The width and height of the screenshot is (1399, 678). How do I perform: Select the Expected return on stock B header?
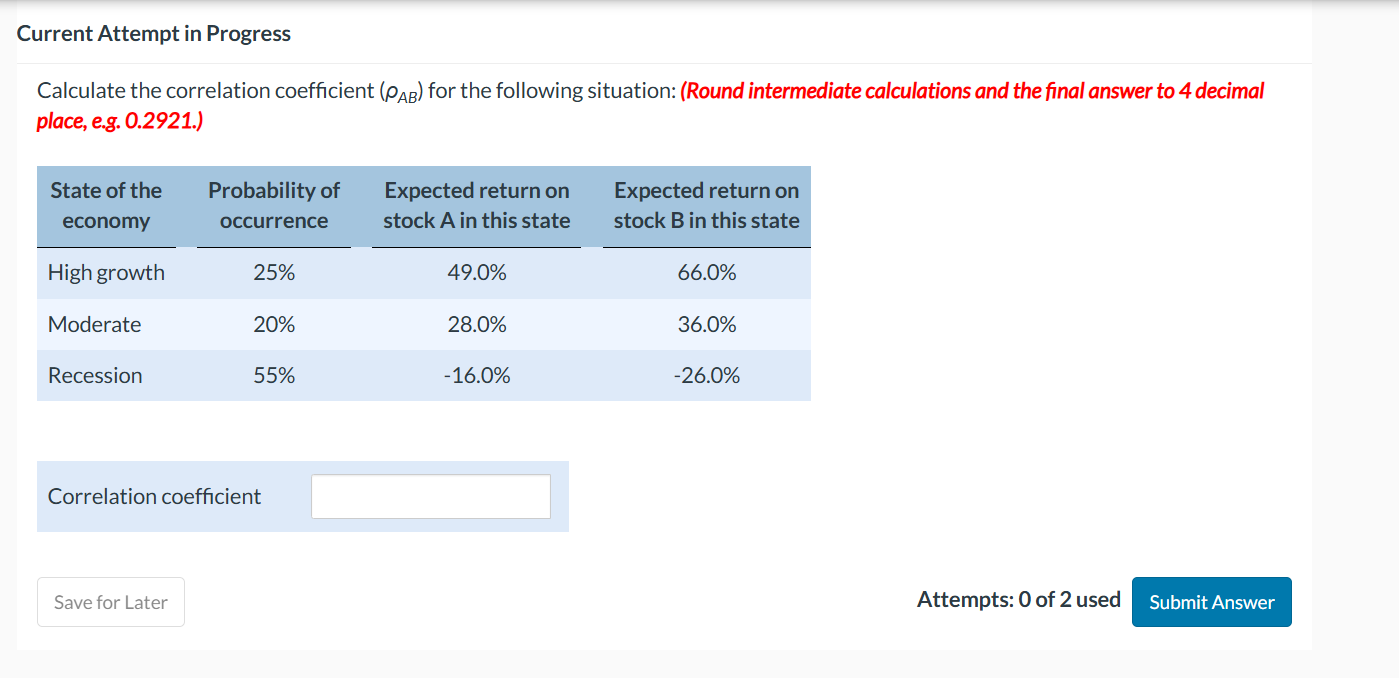705,205
